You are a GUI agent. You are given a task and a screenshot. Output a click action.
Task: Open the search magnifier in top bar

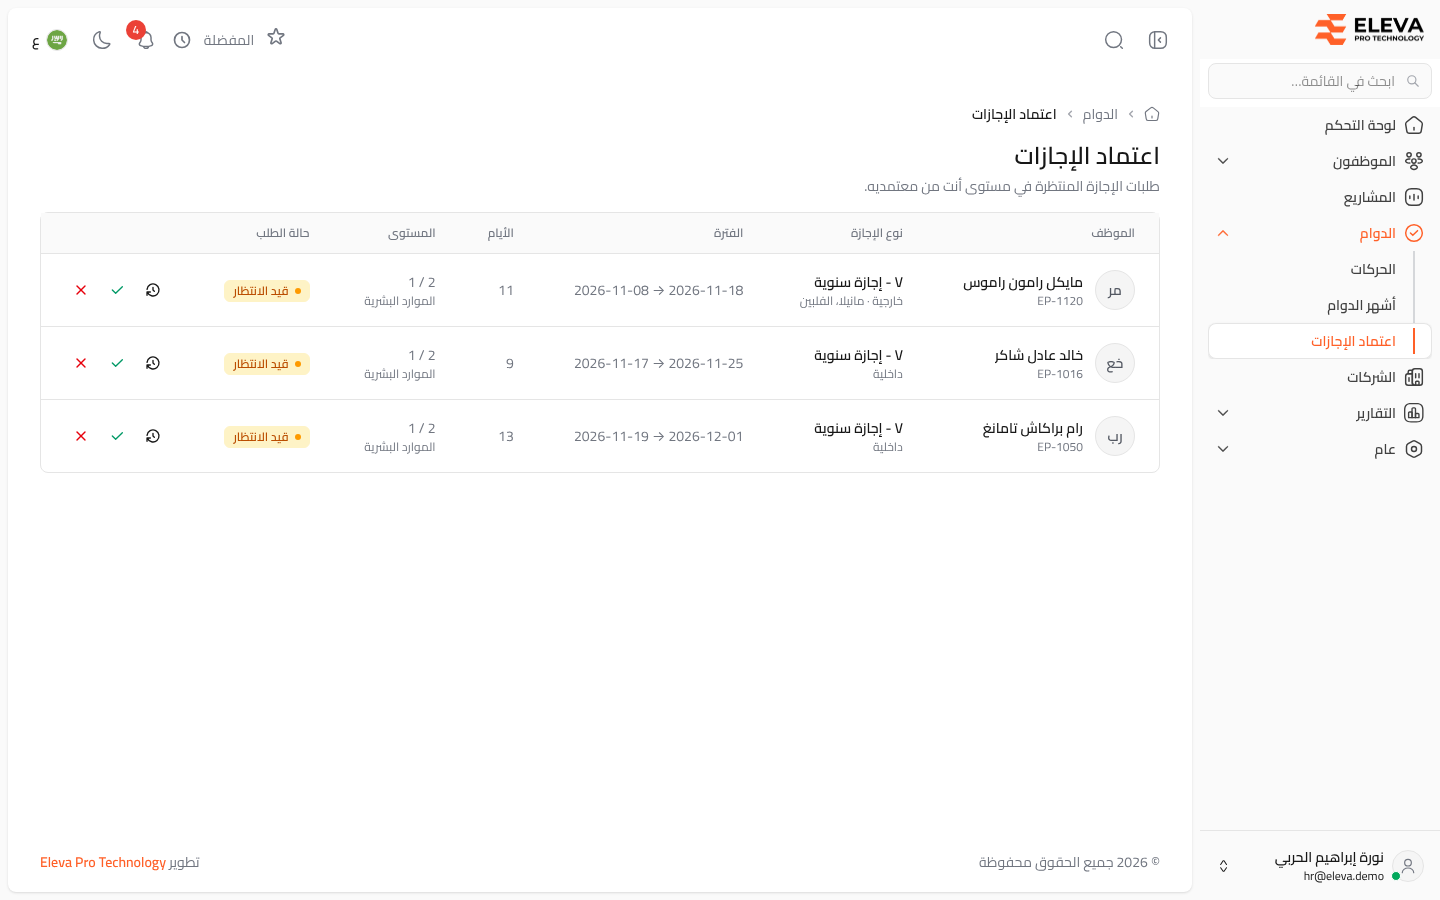(x=1114, y=40)
